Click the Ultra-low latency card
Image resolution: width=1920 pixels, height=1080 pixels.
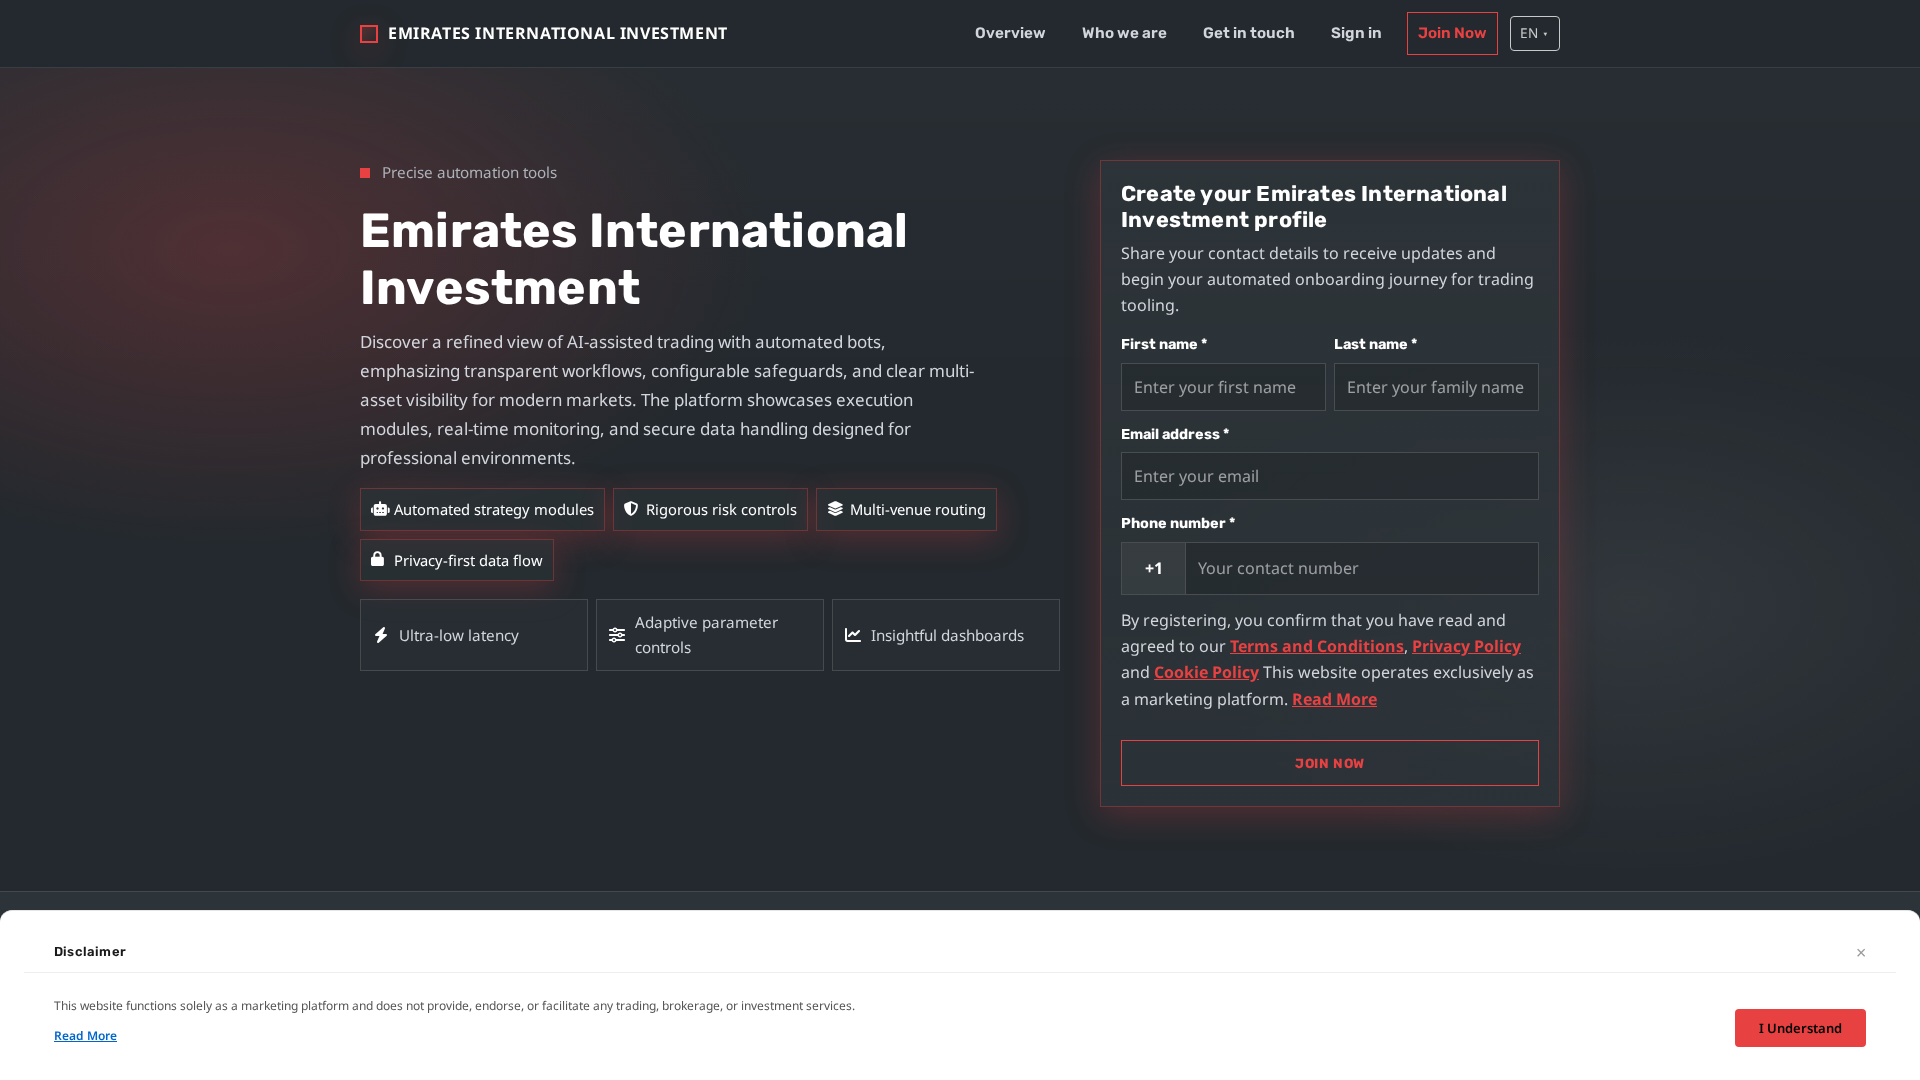coord(474,635)
